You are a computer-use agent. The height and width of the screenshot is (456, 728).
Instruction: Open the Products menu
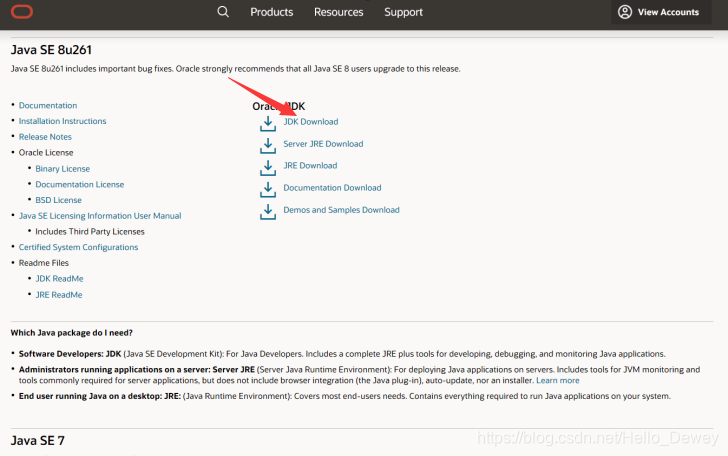pyautogui.click(x=272, y=12)
